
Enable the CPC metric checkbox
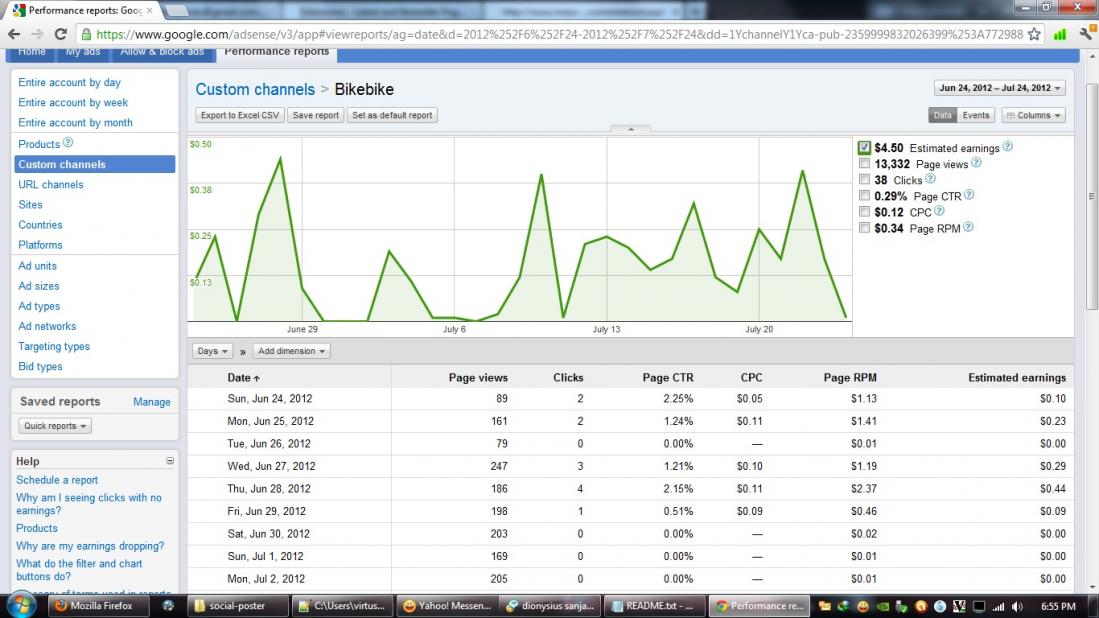pyautogui.click(x=864, y=212)
